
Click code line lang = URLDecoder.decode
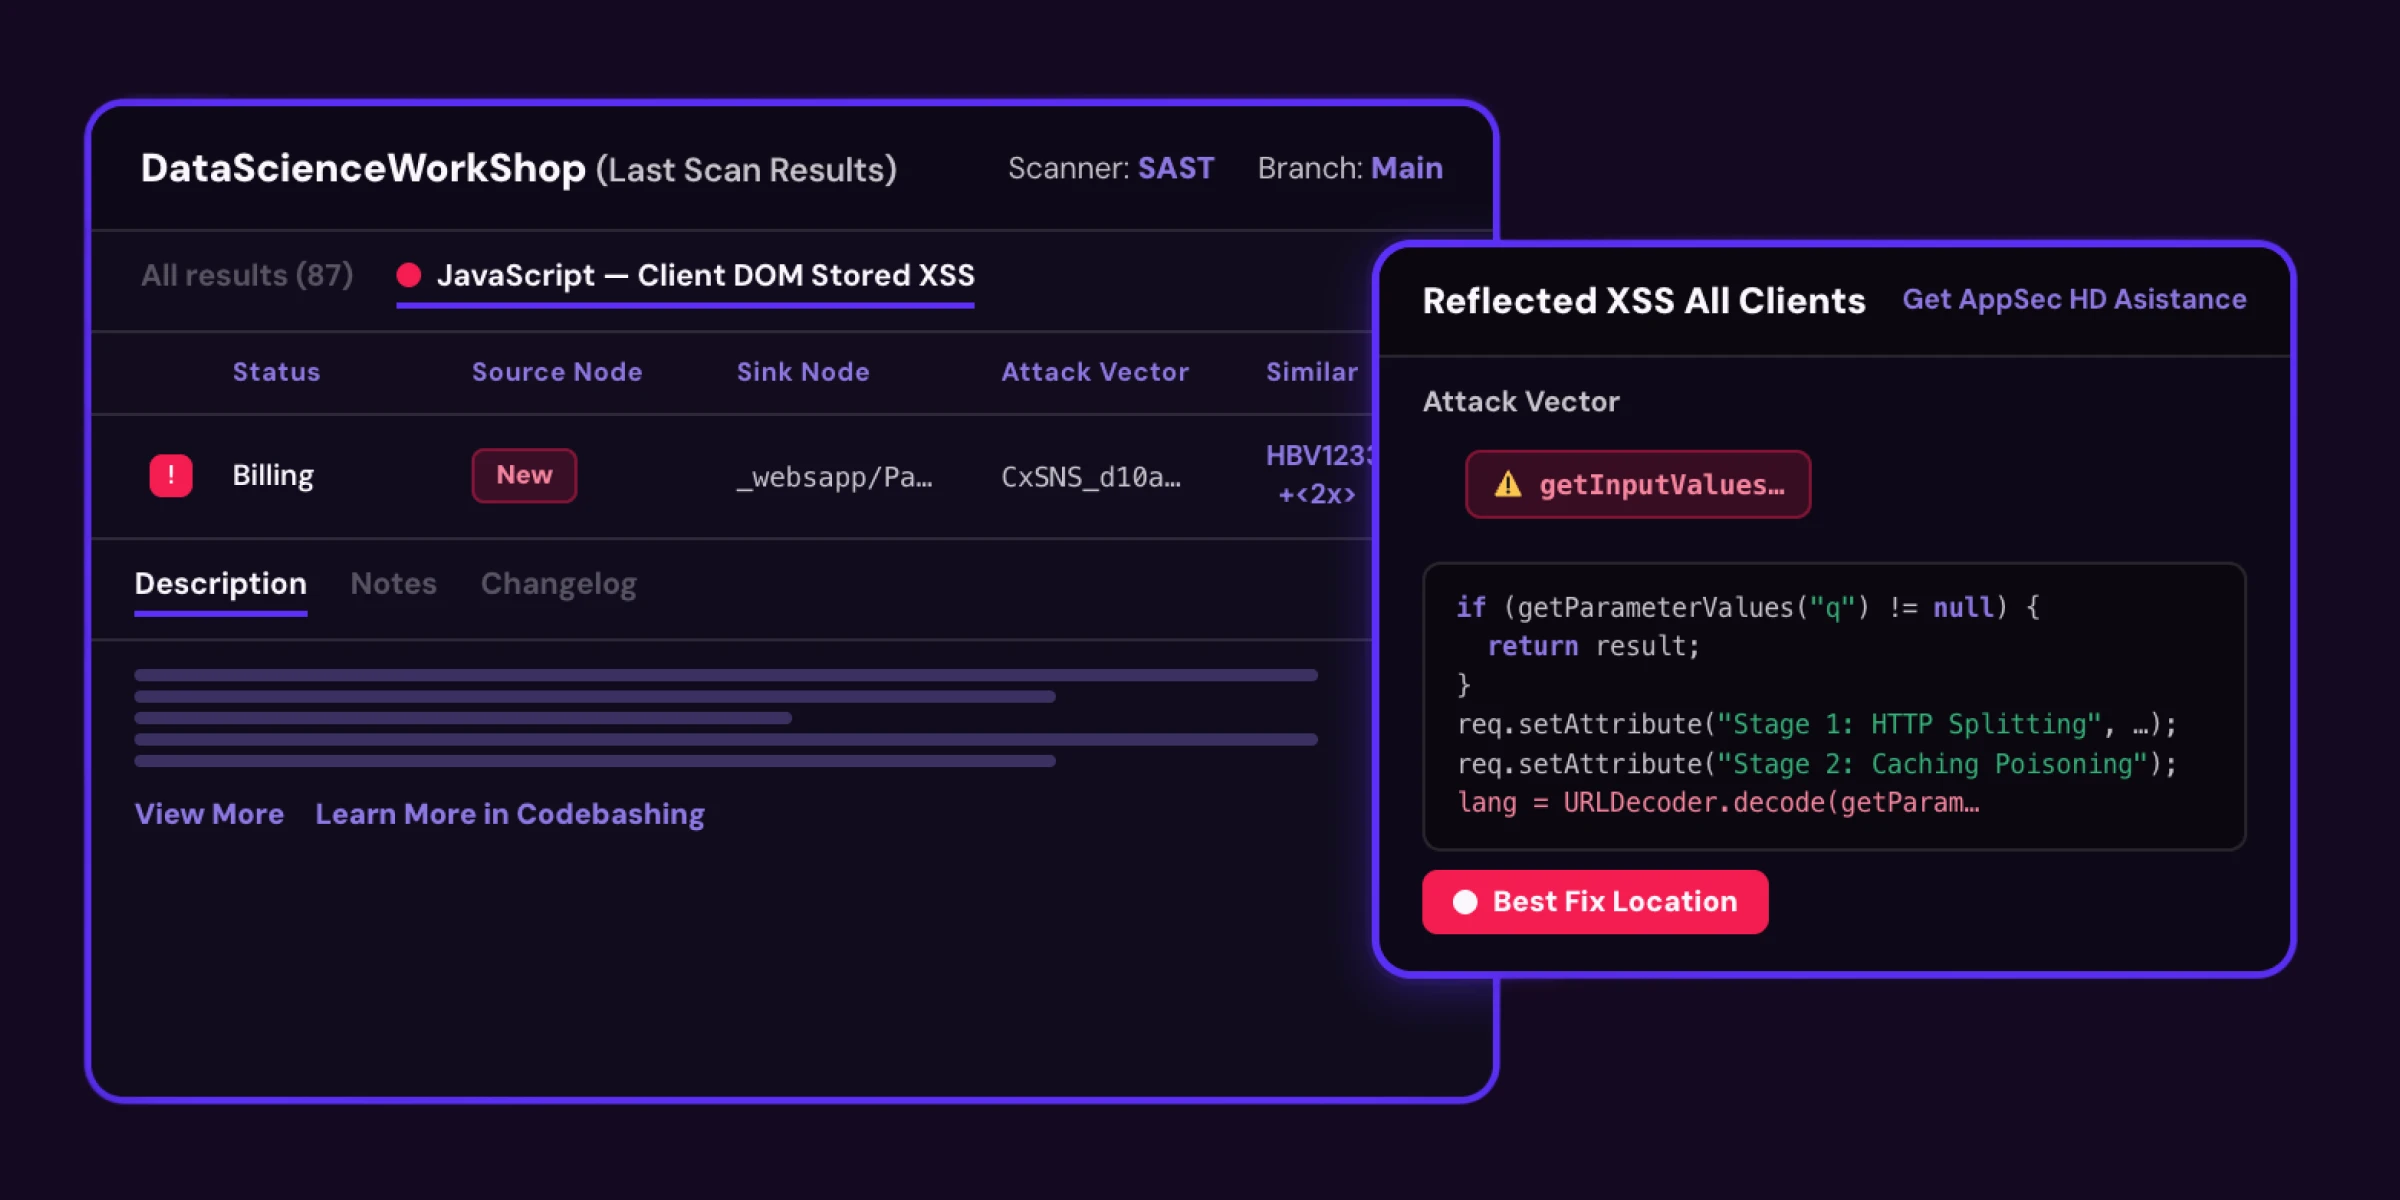(x=1718, y=803)
